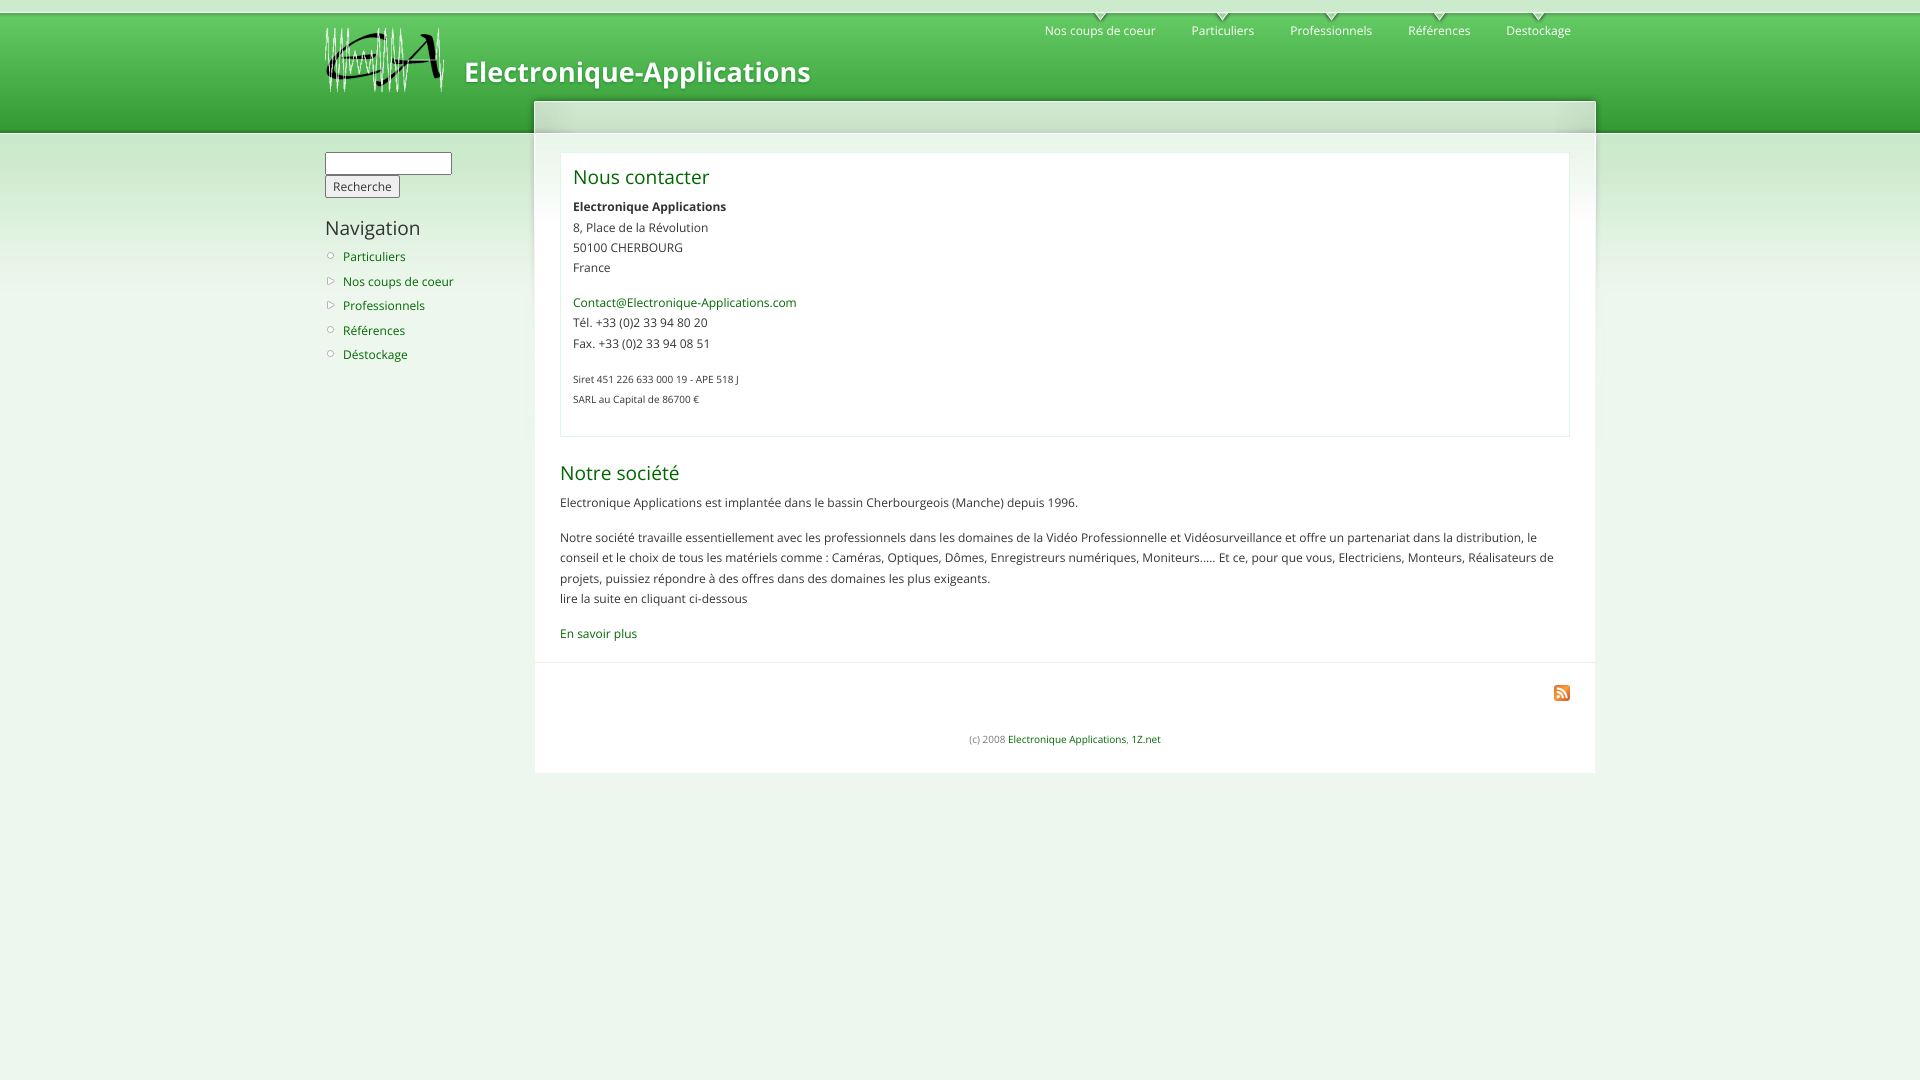Click the Electronique-Applications site title

click(637, 72)
